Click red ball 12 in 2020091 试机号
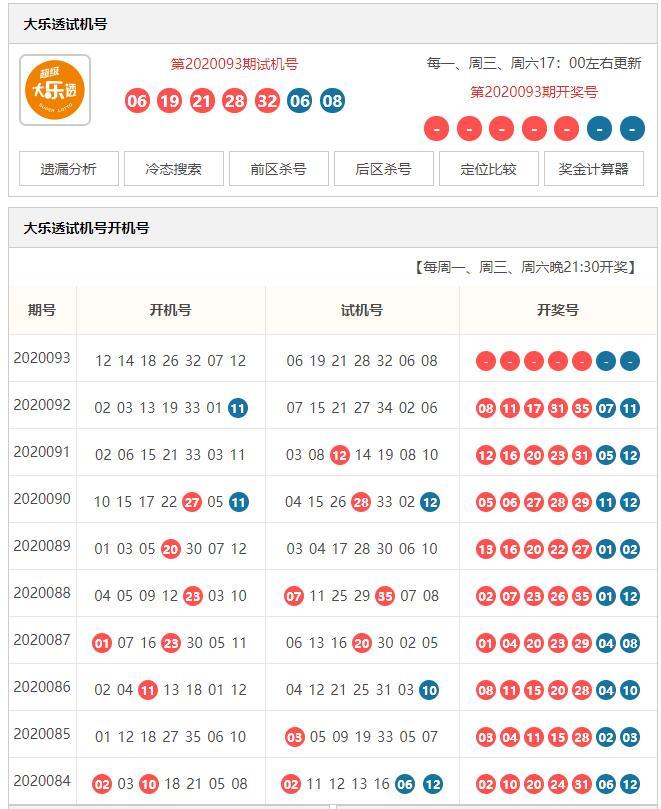661x809 pixels. coord(340,455)
